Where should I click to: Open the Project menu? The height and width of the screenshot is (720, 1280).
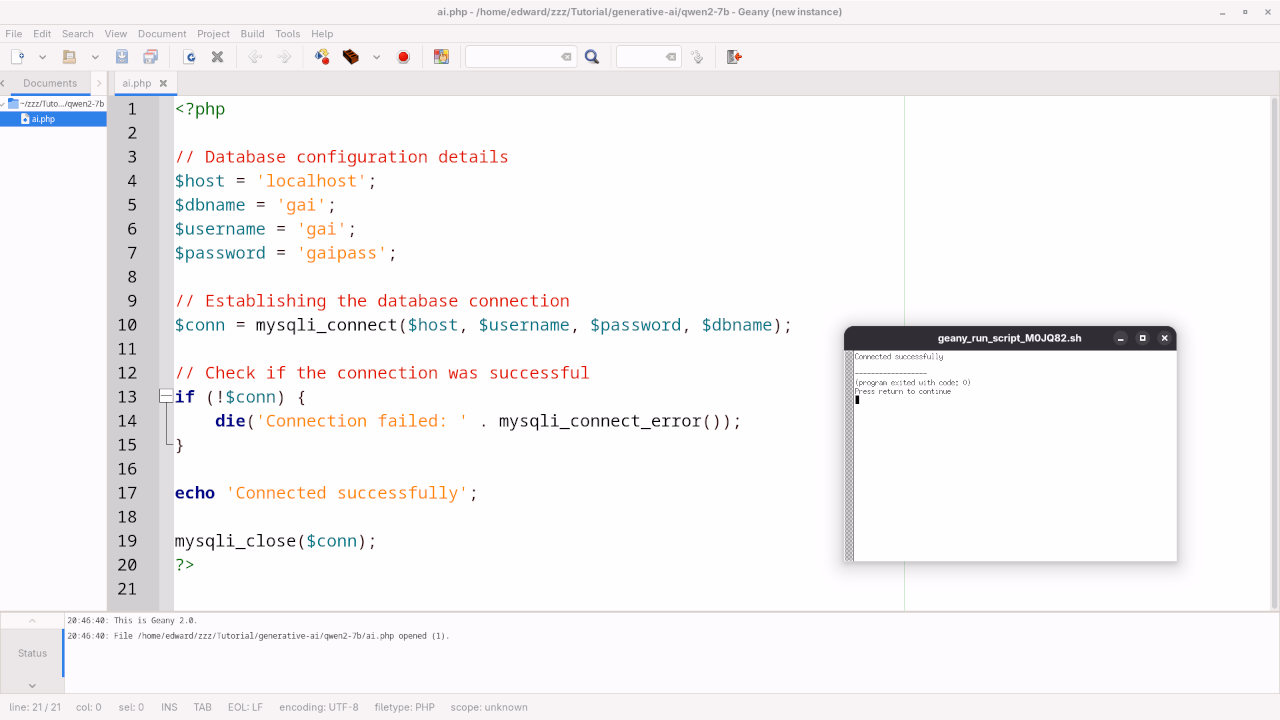click(x=213, y=34)
